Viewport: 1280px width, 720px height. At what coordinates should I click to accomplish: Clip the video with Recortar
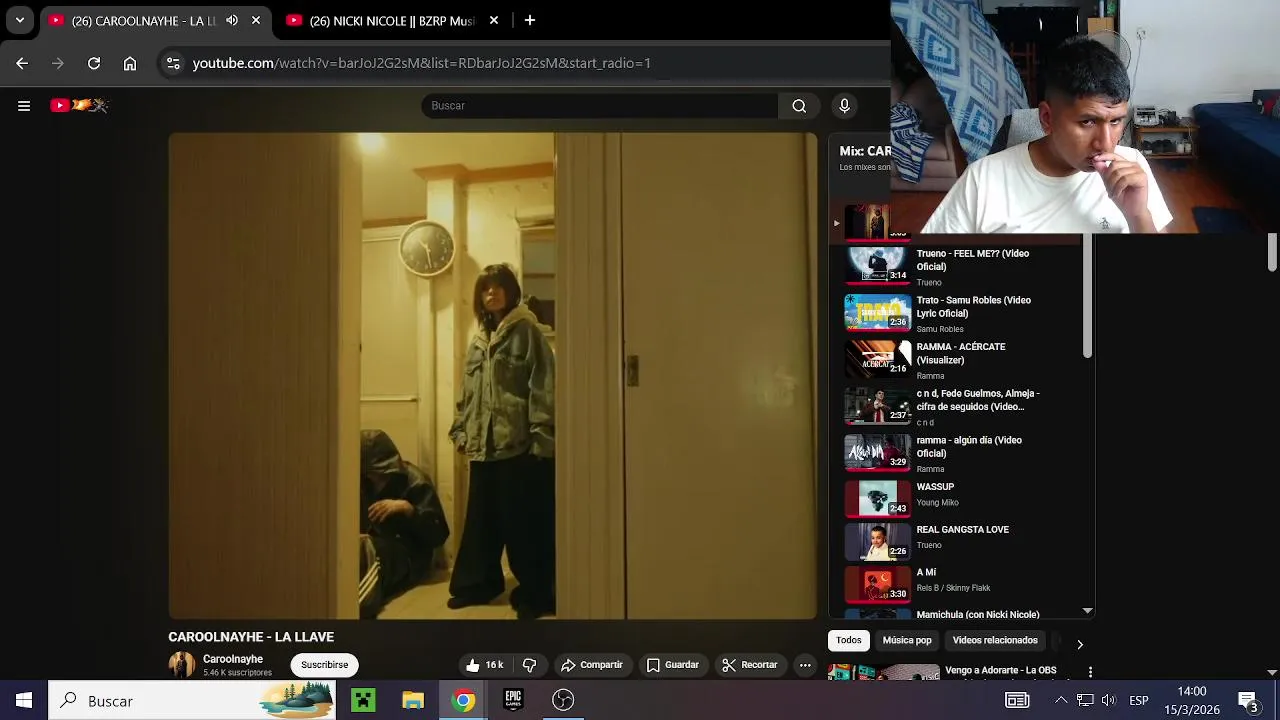coord(750,665)
